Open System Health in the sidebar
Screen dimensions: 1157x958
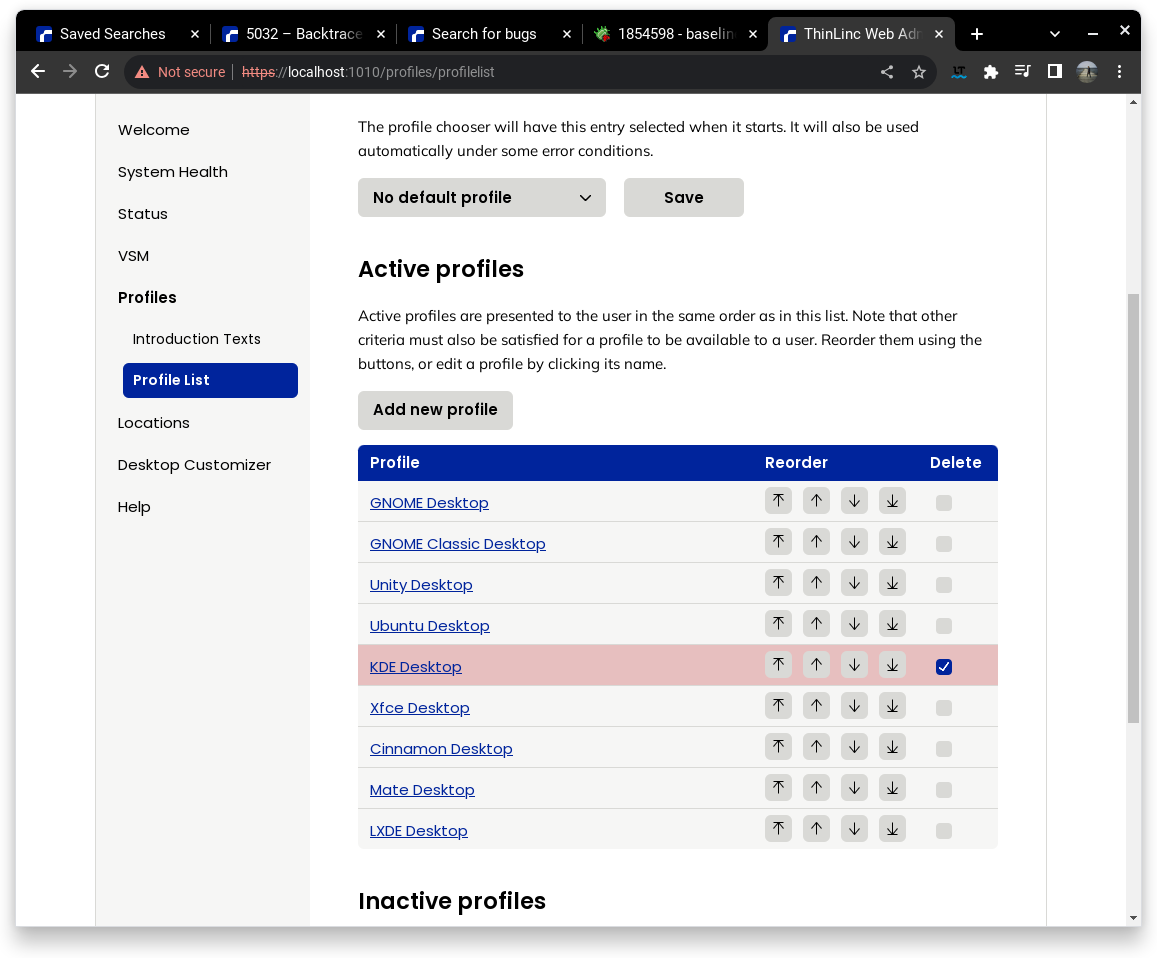point(173,172)
